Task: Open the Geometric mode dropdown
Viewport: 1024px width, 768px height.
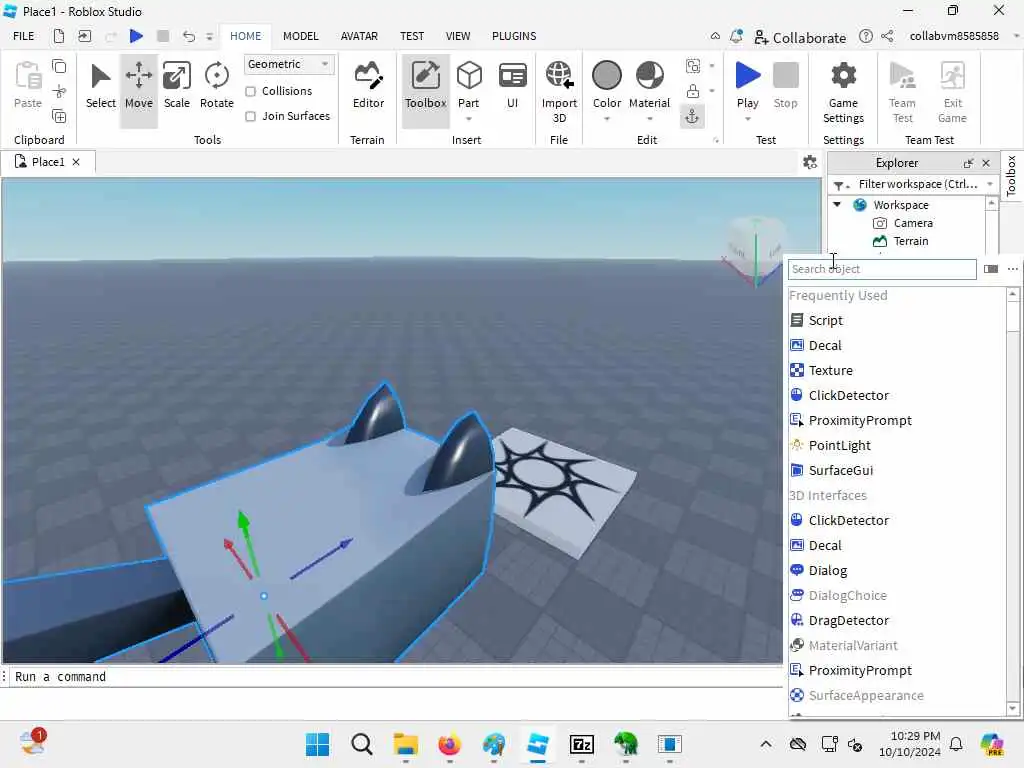Action: (289, 64)
